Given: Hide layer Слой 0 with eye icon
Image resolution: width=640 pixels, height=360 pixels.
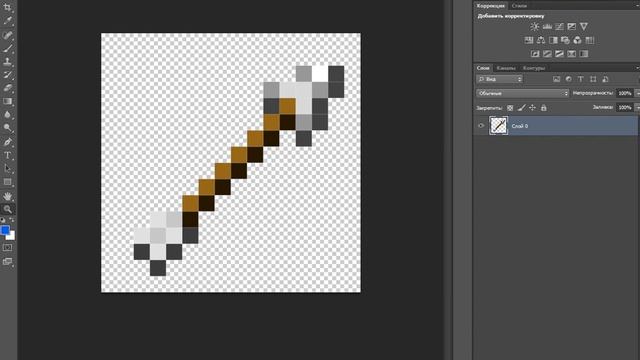Looking at the screenshot, I should click(x=481, y=126).
